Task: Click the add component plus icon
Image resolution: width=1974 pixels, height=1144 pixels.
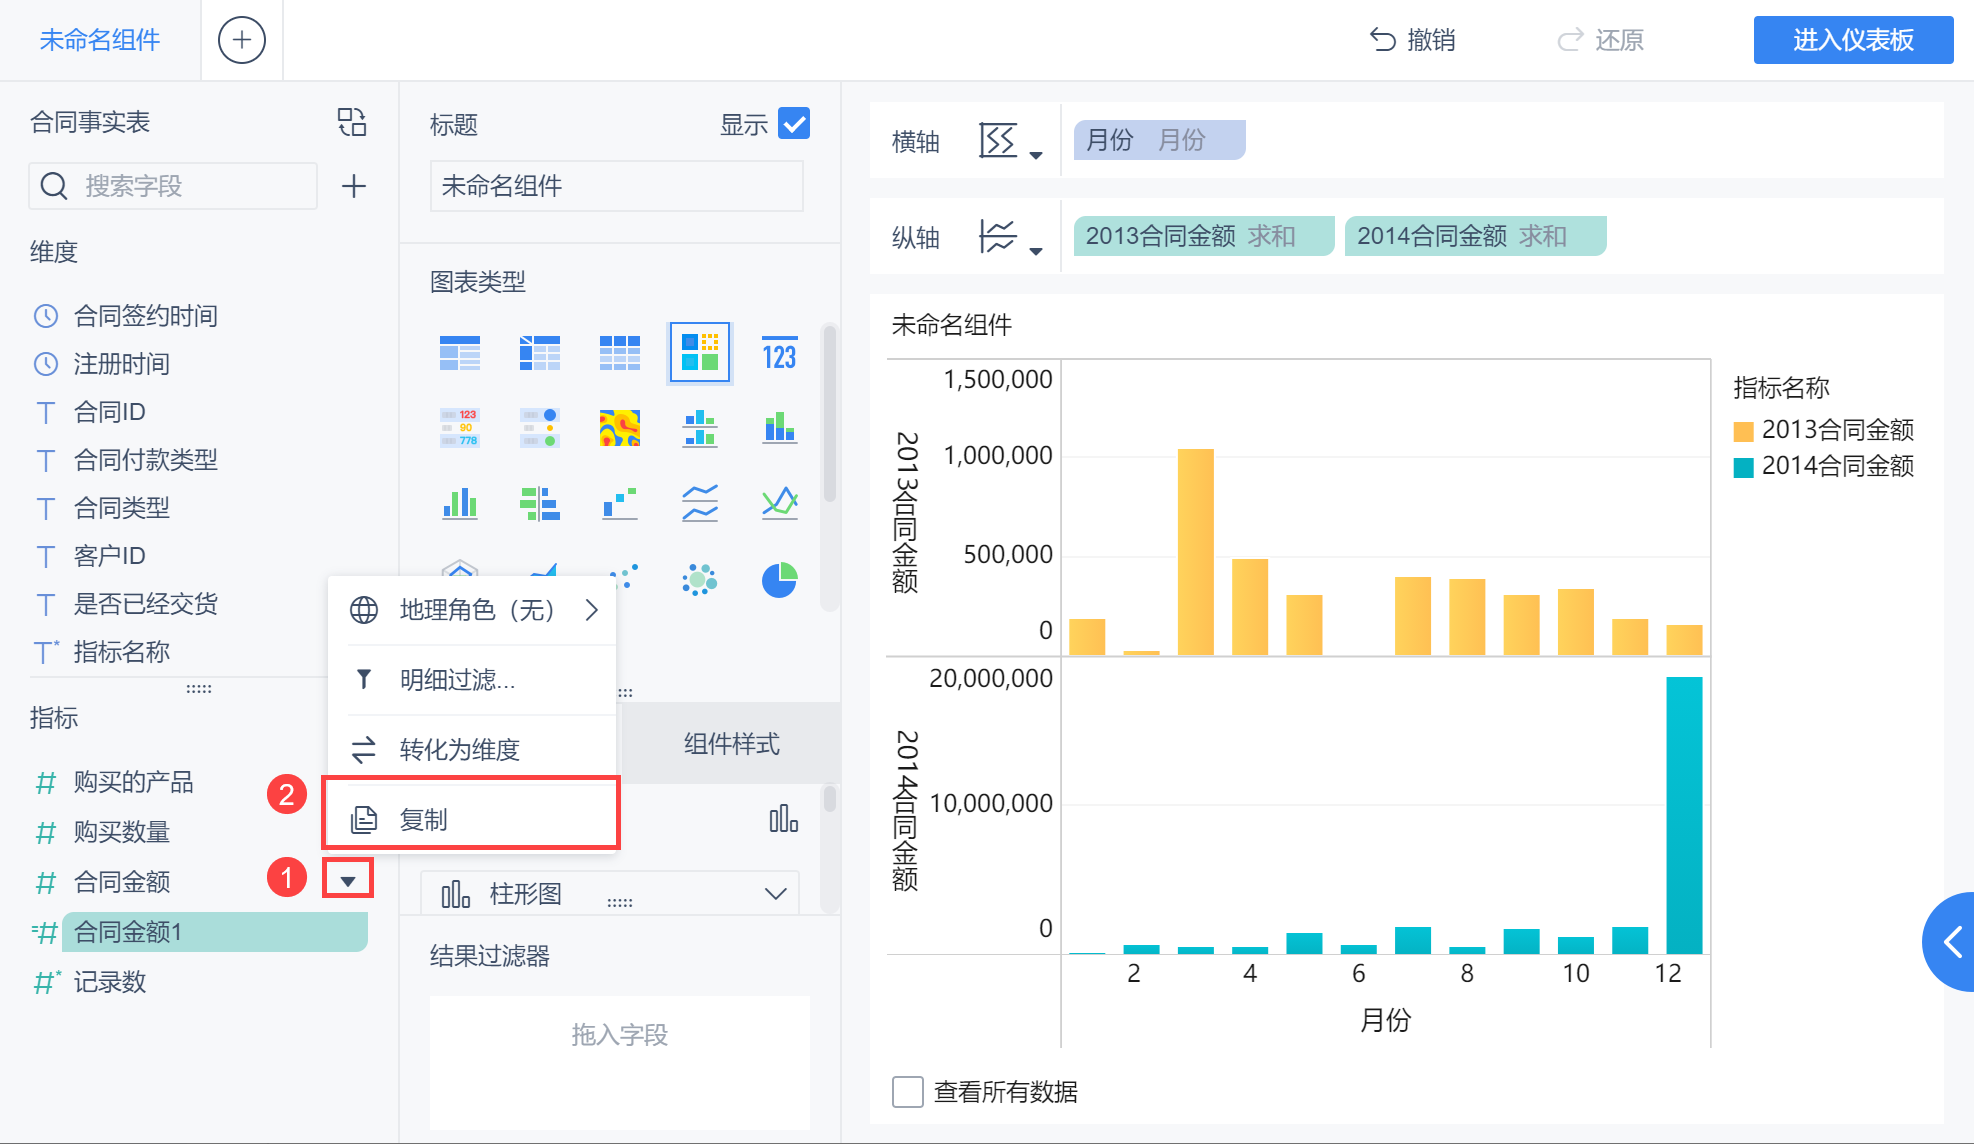Action: [241, 40]
